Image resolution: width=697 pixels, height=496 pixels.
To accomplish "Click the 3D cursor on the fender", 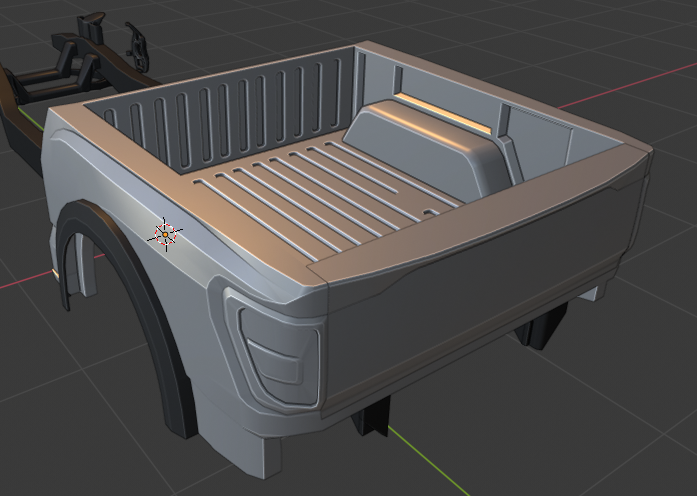I will point(165,234).
